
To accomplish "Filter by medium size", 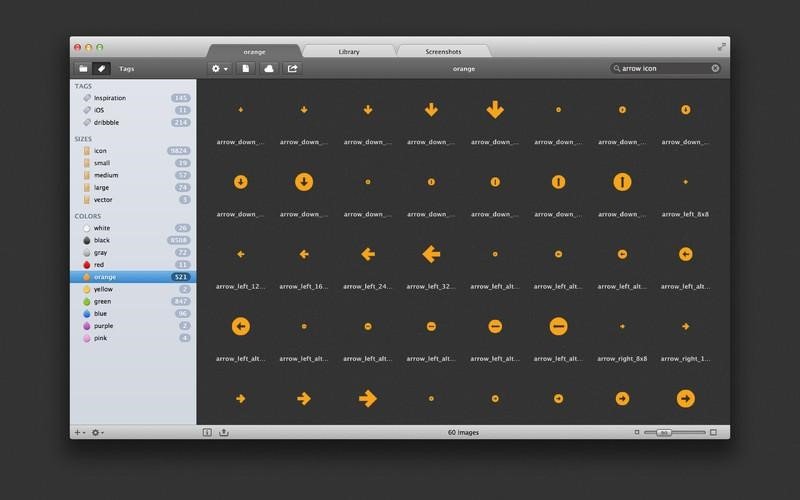I will point(133,175).
